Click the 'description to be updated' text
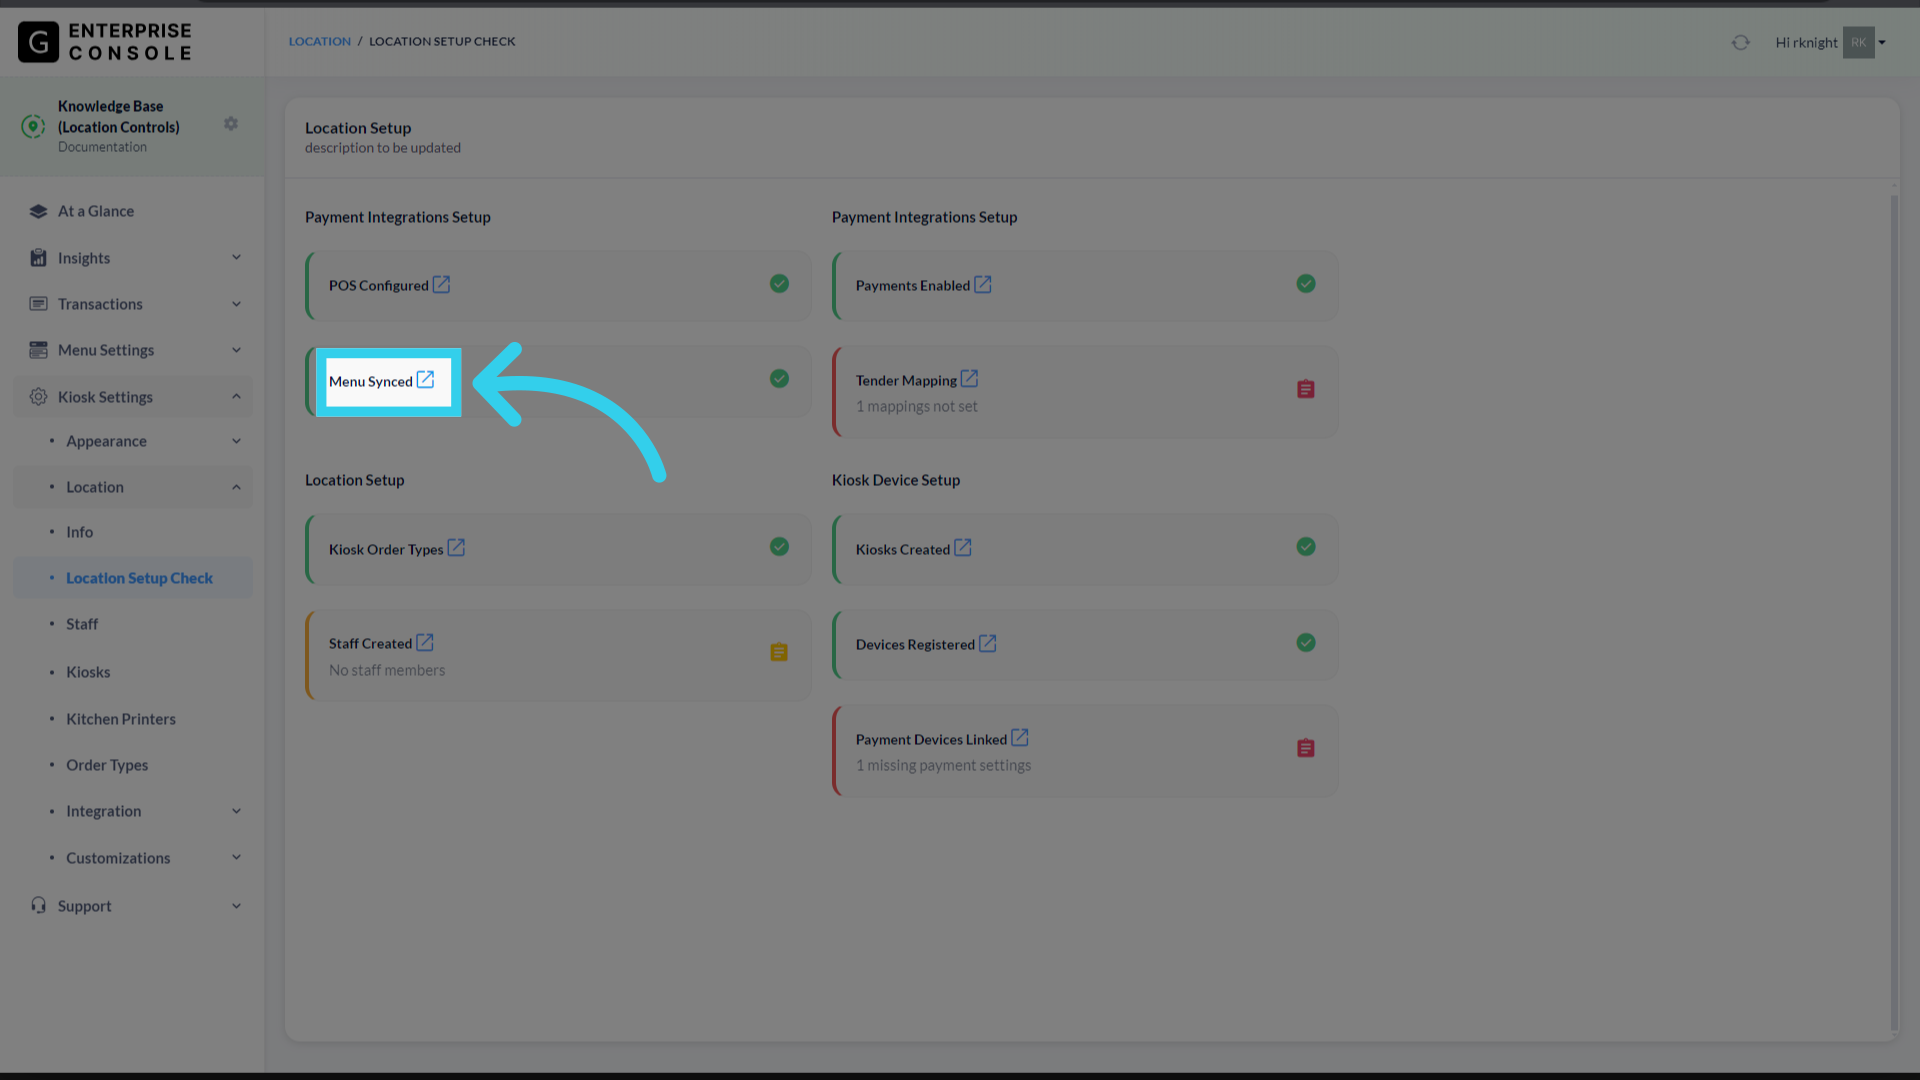1920x1080 pixels. [x=383, y=148]
